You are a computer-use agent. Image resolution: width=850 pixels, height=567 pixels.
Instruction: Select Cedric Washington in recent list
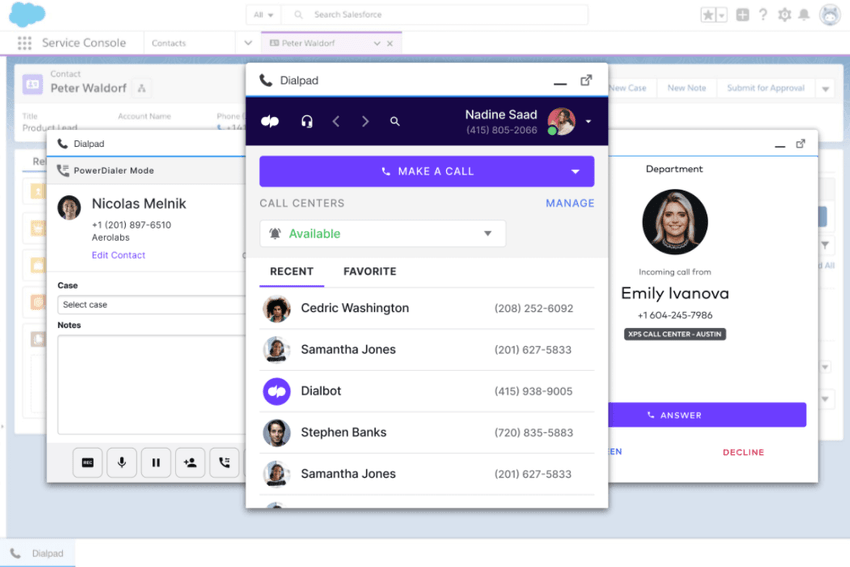point(427,308)
